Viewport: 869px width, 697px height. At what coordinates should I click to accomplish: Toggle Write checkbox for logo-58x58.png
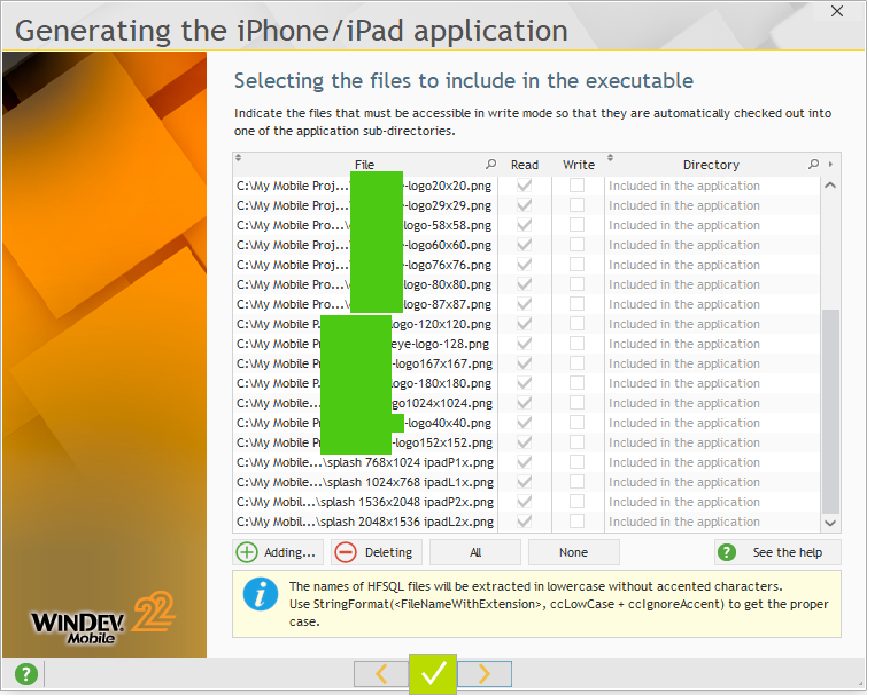577,226
